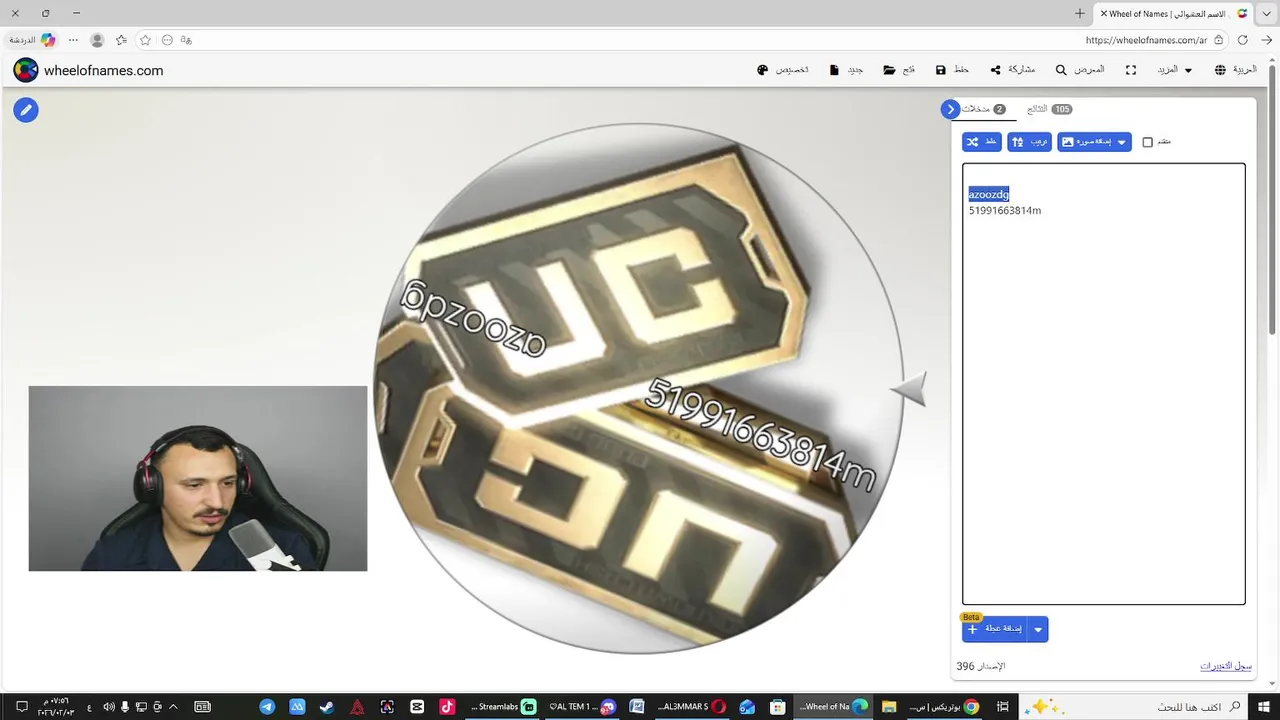Open the Copilot chat (الدردشة) button
The height and width of the screenshot is (720, 1280).
point(32,40)
